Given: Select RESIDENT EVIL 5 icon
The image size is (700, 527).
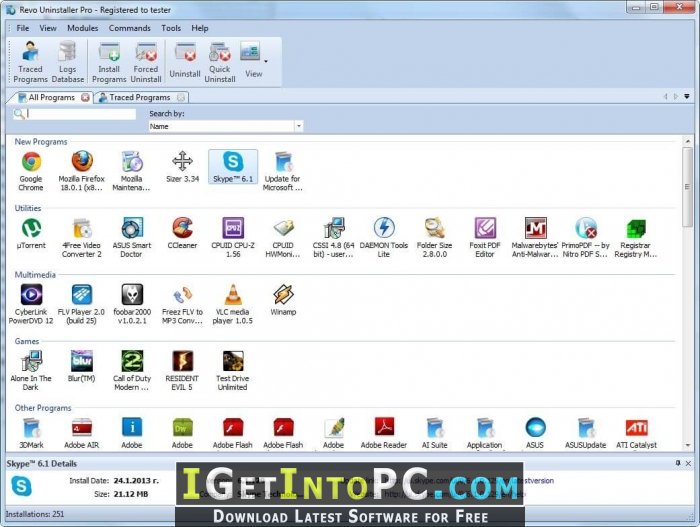Looking at the screenshot, I should [182, 371].
